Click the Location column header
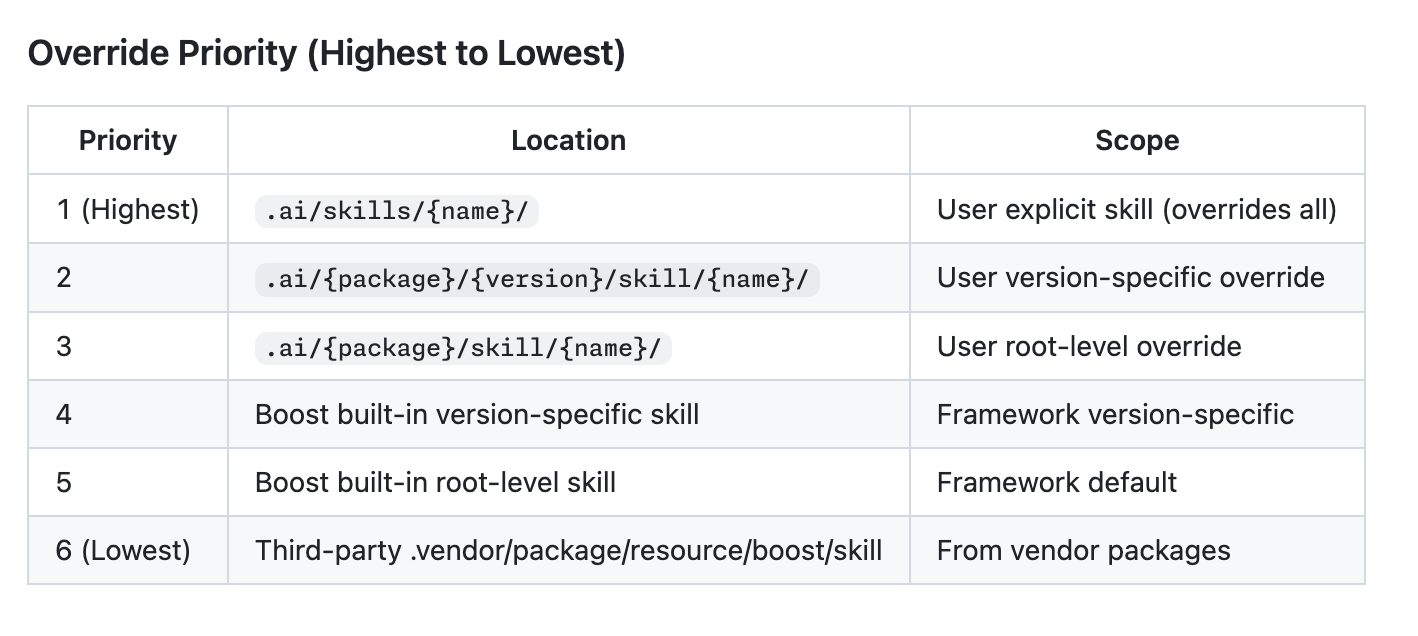The width and height of the screenshot is (1418, 636). point(568,140)
